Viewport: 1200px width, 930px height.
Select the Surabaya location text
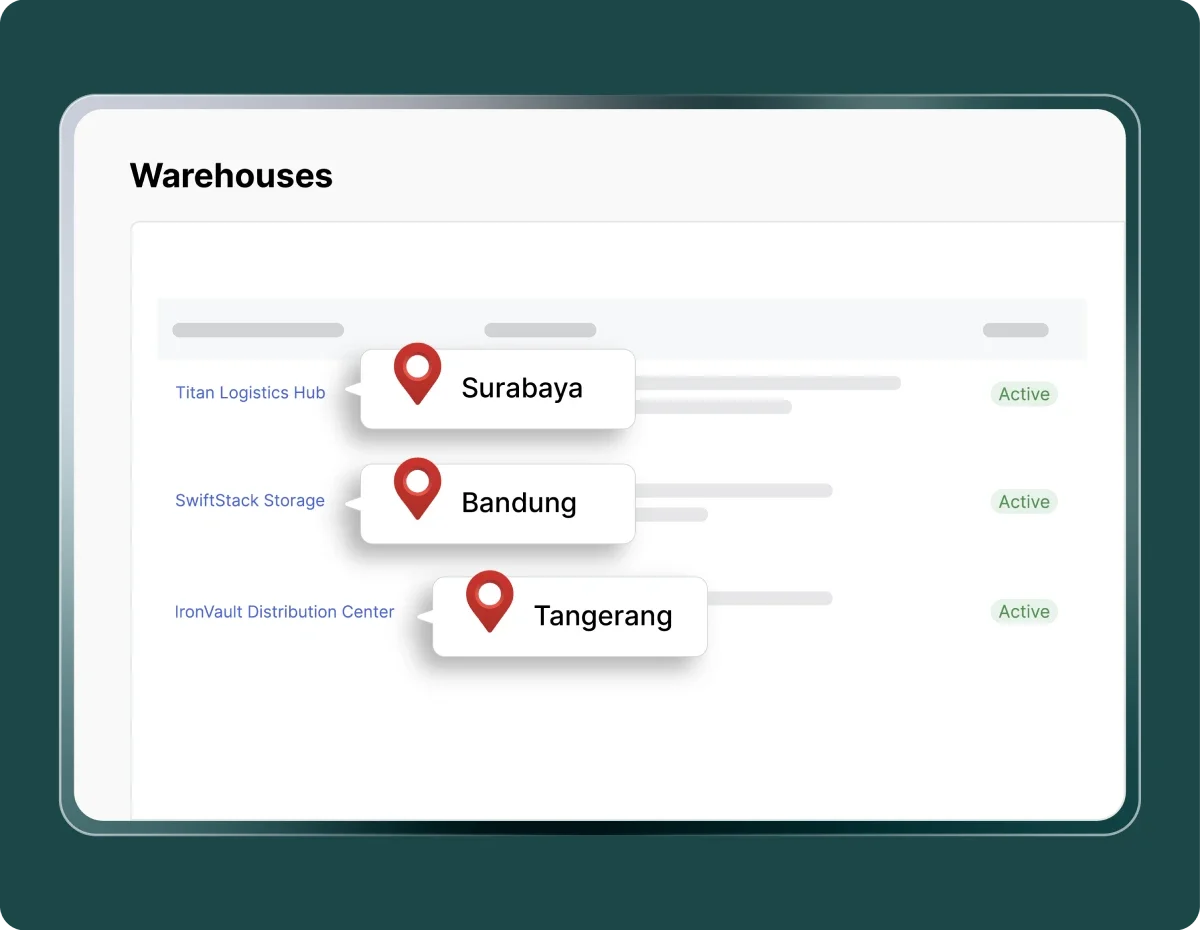[x=521, y=388]
